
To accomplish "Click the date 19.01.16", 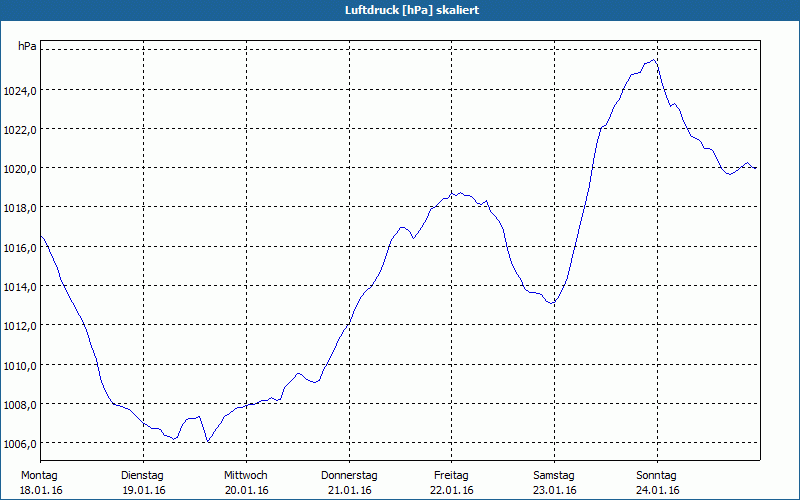I will click(144, 490).
